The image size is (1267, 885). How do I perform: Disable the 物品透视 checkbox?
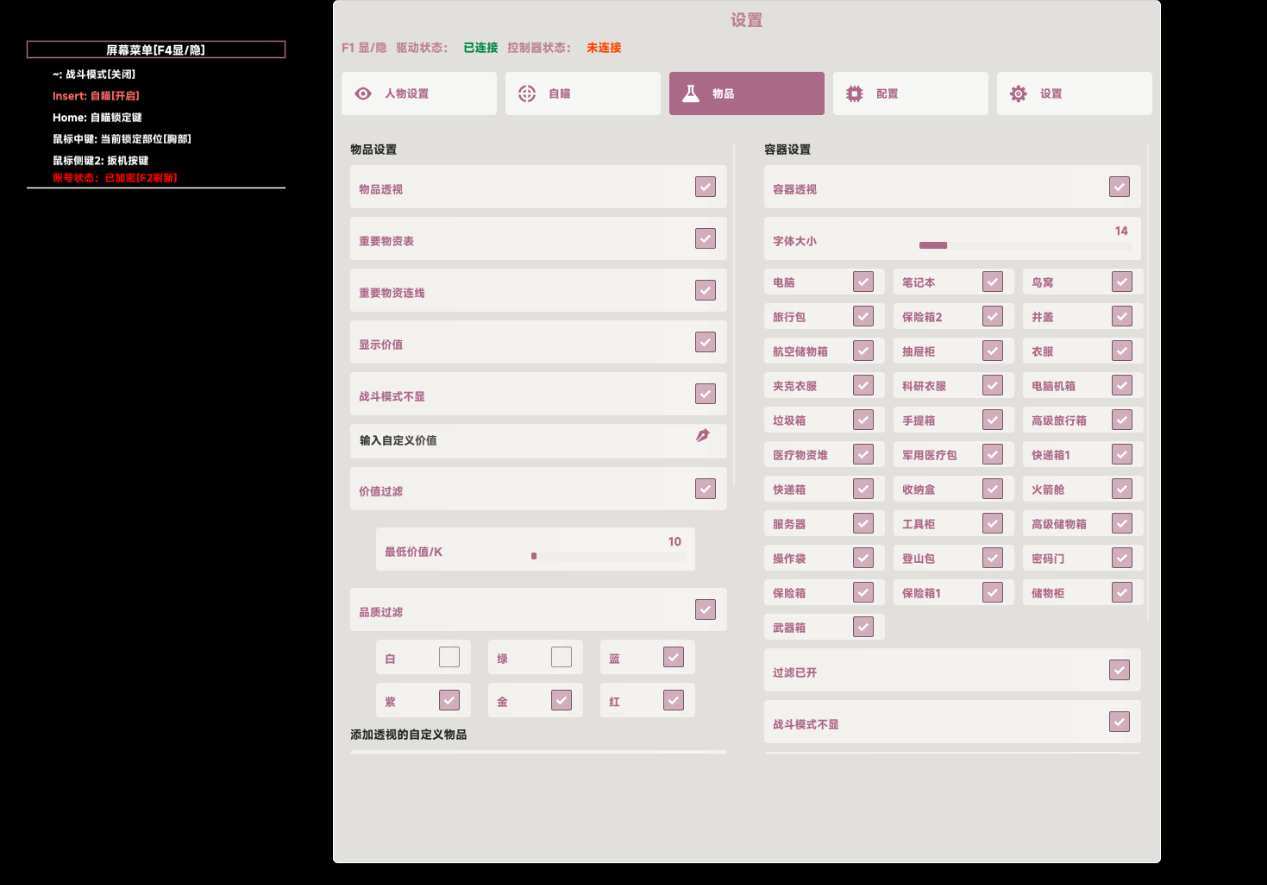[705, 187]
